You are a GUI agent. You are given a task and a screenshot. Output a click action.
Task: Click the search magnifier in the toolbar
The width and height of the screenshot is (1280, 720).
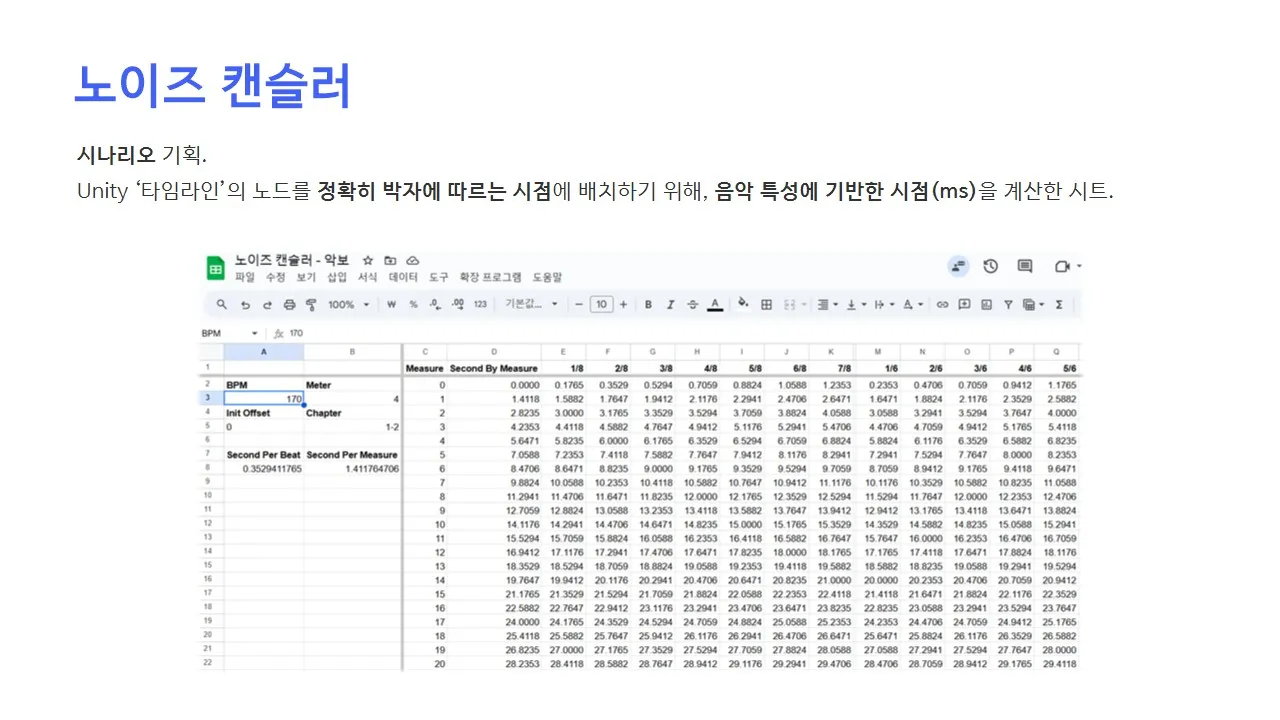tap(222, 305)
